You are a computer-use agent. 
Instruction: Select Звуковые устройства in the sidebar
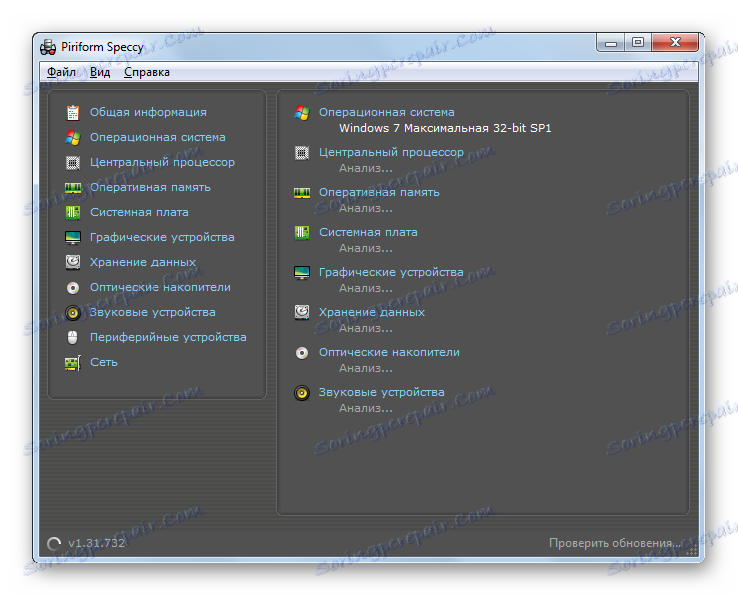(152, 312)
